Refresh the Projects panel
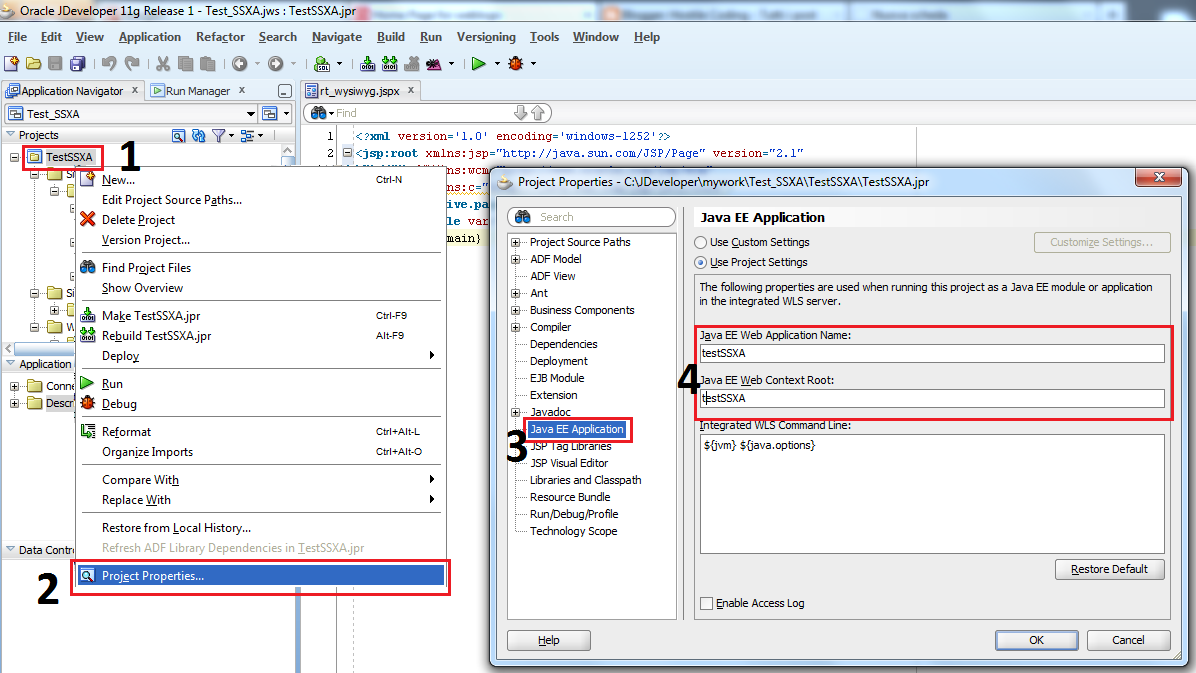This screenshot has height=673, width=1196. pyautogui.click(x=198, y=136)
